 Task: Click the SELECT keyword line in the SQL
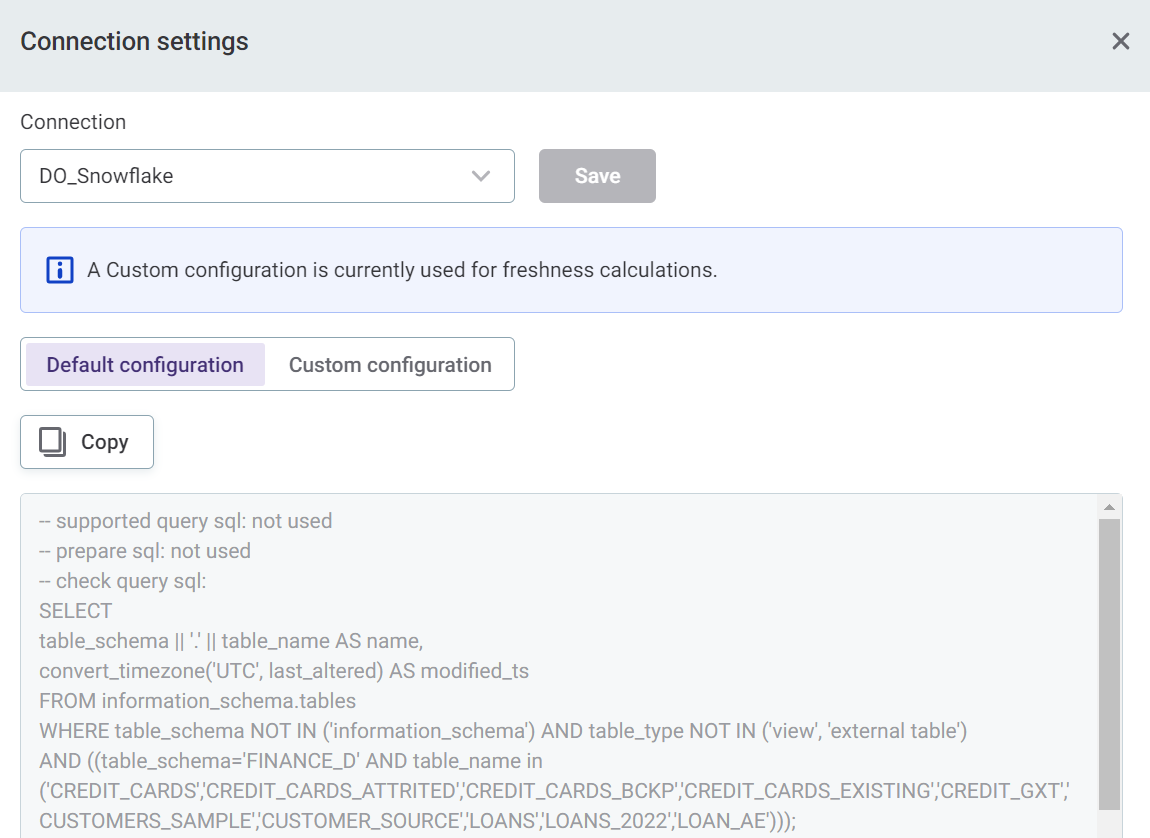tap(76, 611)
